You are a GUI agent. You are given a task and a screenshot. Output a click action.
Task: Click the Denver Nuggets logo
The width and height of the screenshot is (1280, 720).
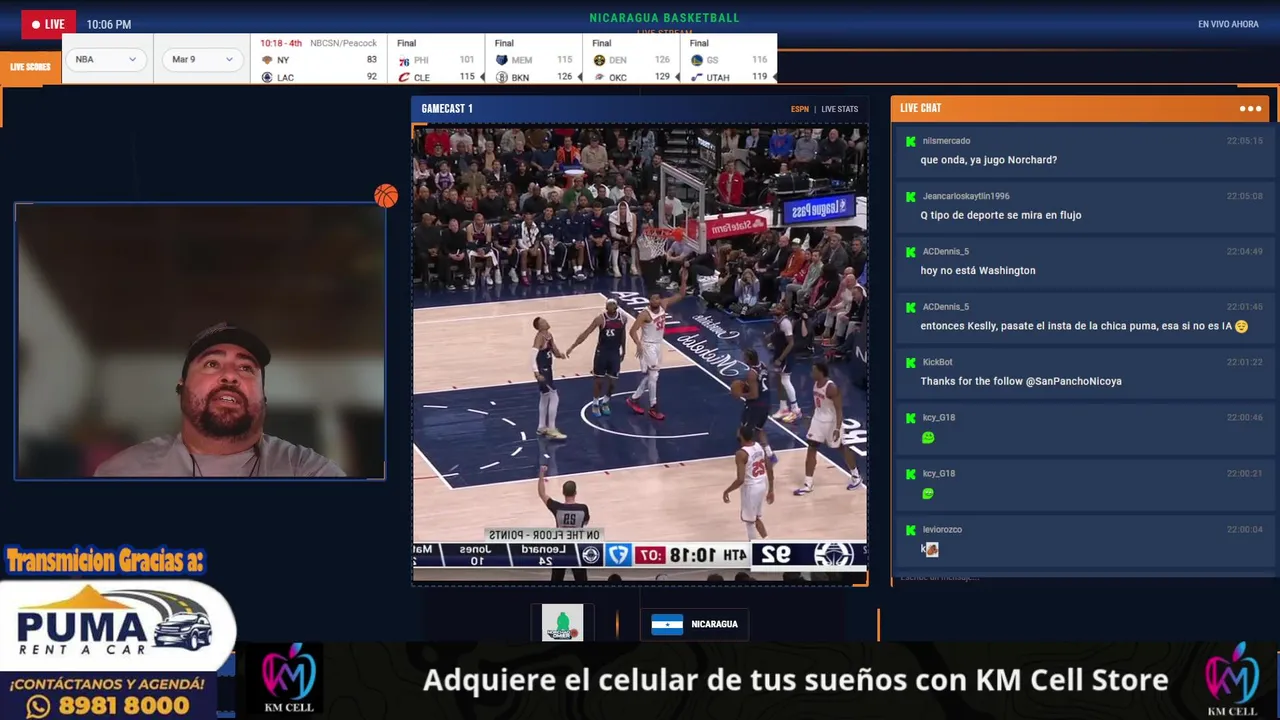(599, 60)
